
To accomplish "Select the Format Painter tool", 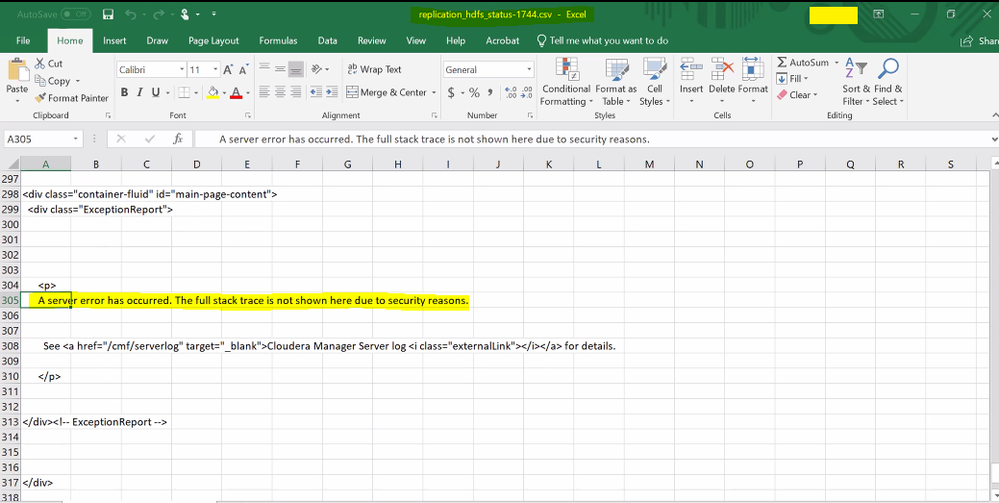I will tap(71, 98).
